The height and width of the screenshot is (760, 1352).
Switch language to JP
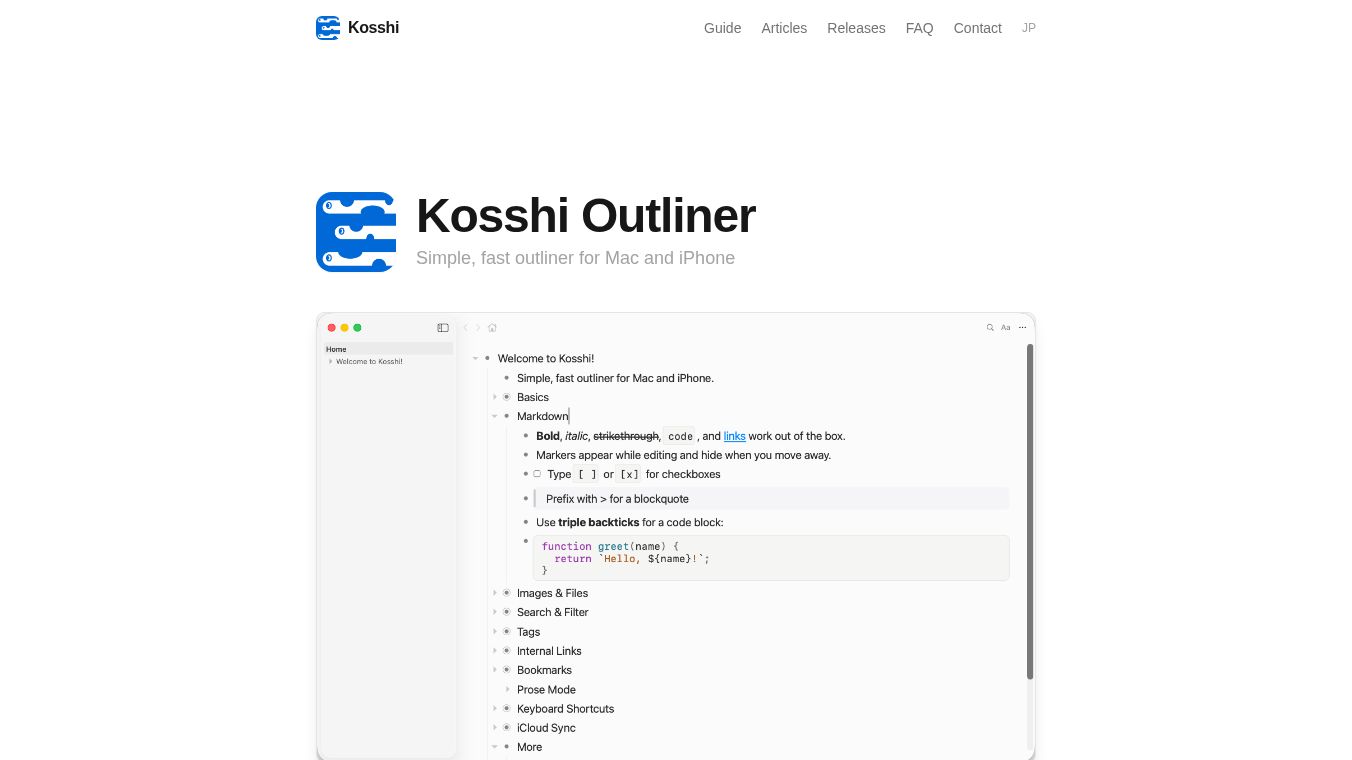[x=1028, y=28]
